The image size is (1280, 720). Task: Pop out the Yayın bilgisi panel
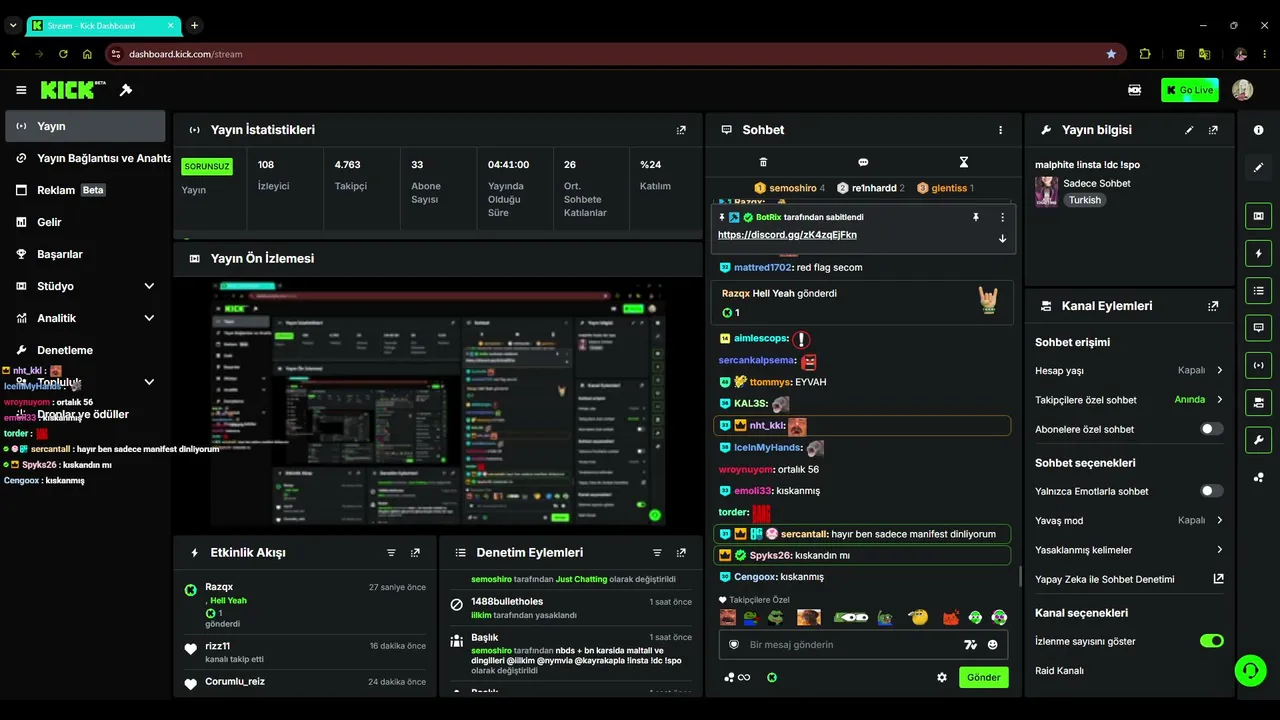tap(1213, 130)
